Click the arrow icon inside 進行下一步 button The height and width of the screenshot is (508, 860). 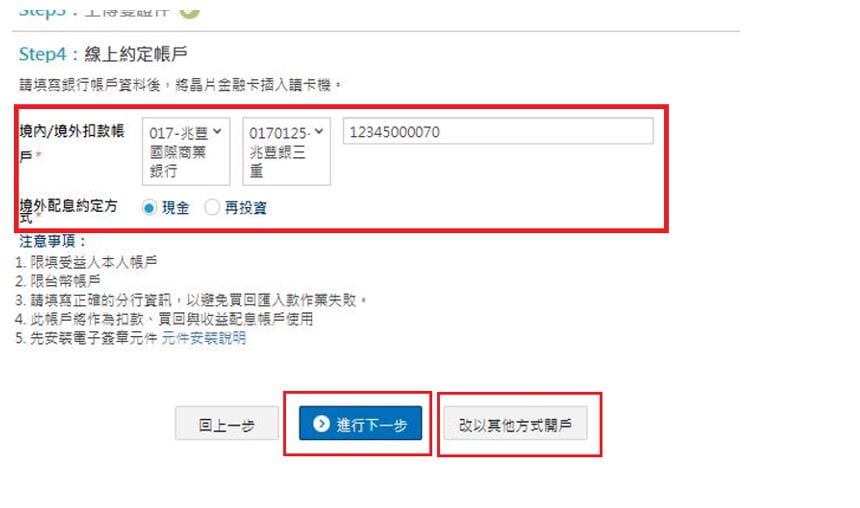click(321, 424)
